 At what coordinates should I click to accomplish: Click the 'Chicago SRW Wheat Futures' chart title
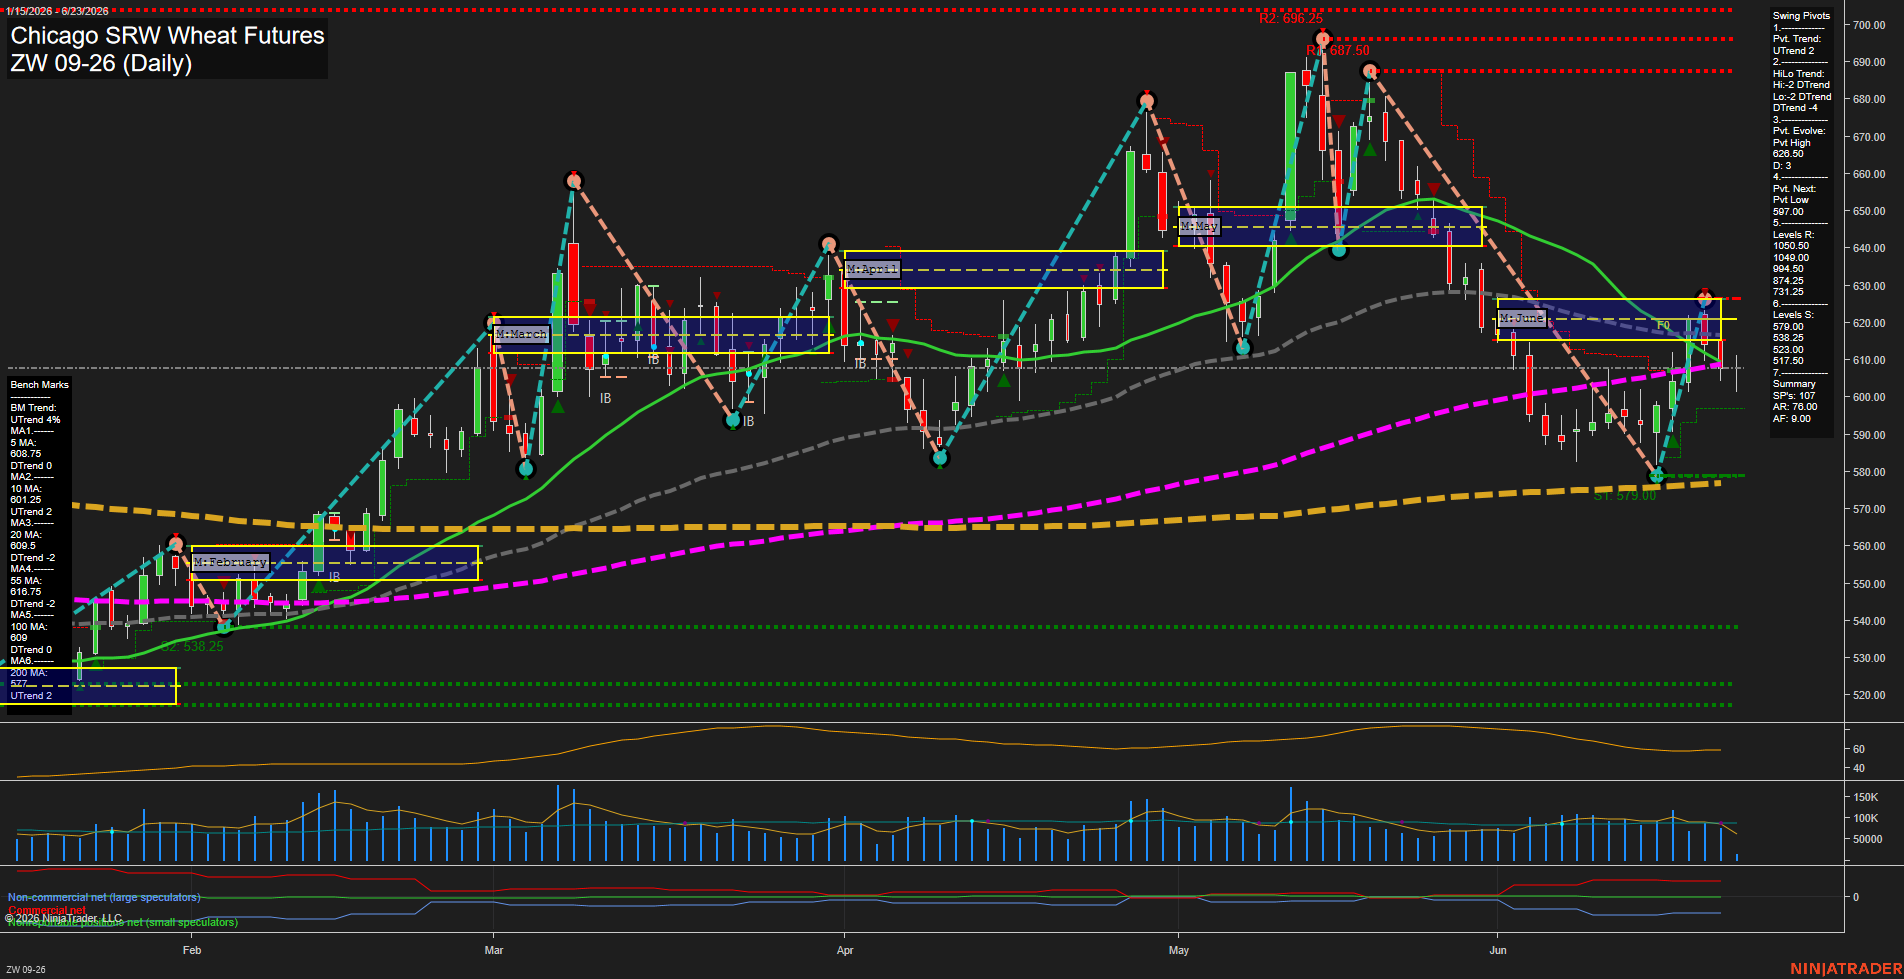pyautogui.click(x=167, y=36)
